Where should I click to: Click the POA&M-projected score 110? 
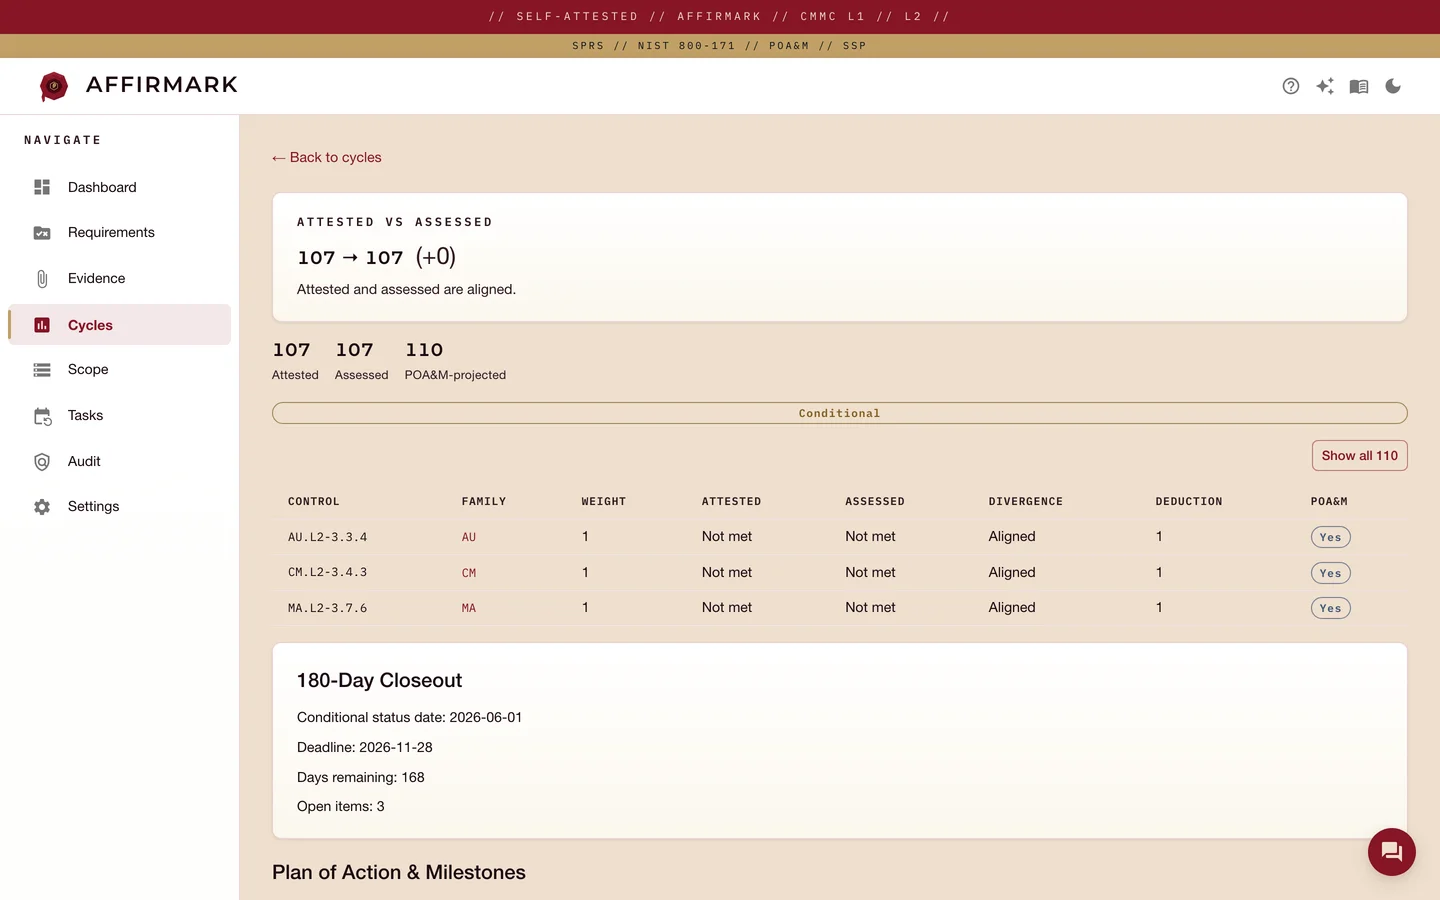coord(424,350)
